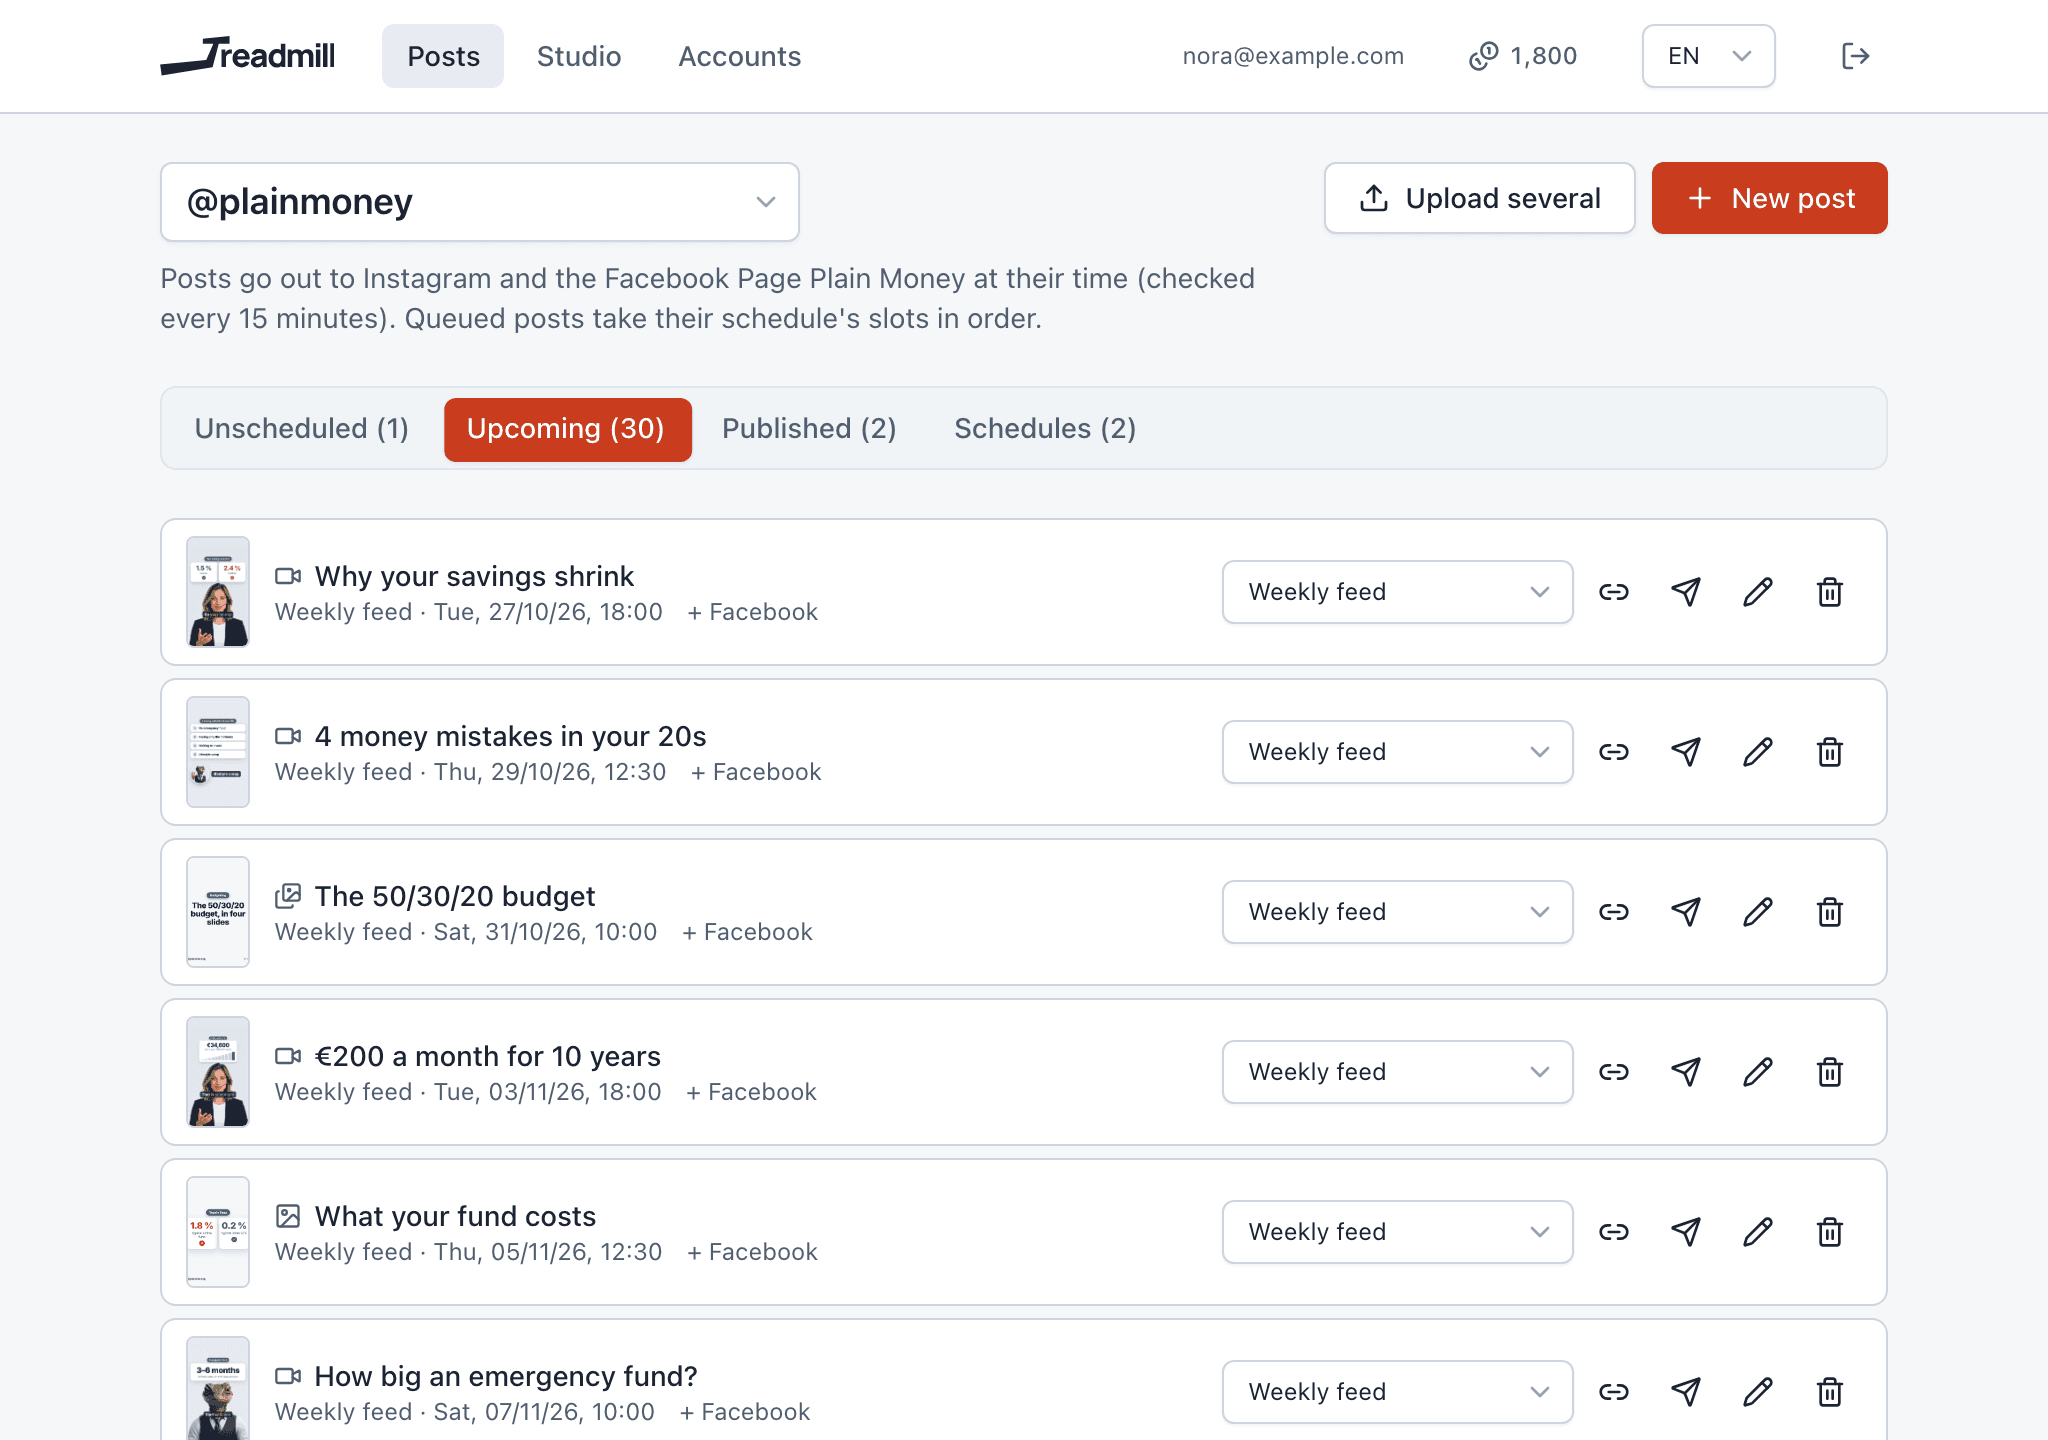Image resolution: width=2048 pixels, height=1440 pixels.
Task: Edit 'The 50/30/20 budget' post
Action: 1758,912
